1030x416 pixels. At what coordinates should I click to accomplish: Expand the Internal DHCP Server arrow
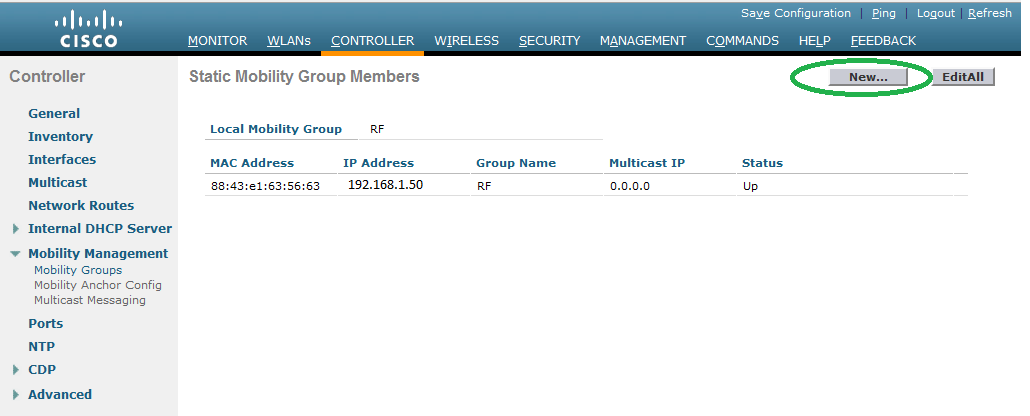pos(16,229)
